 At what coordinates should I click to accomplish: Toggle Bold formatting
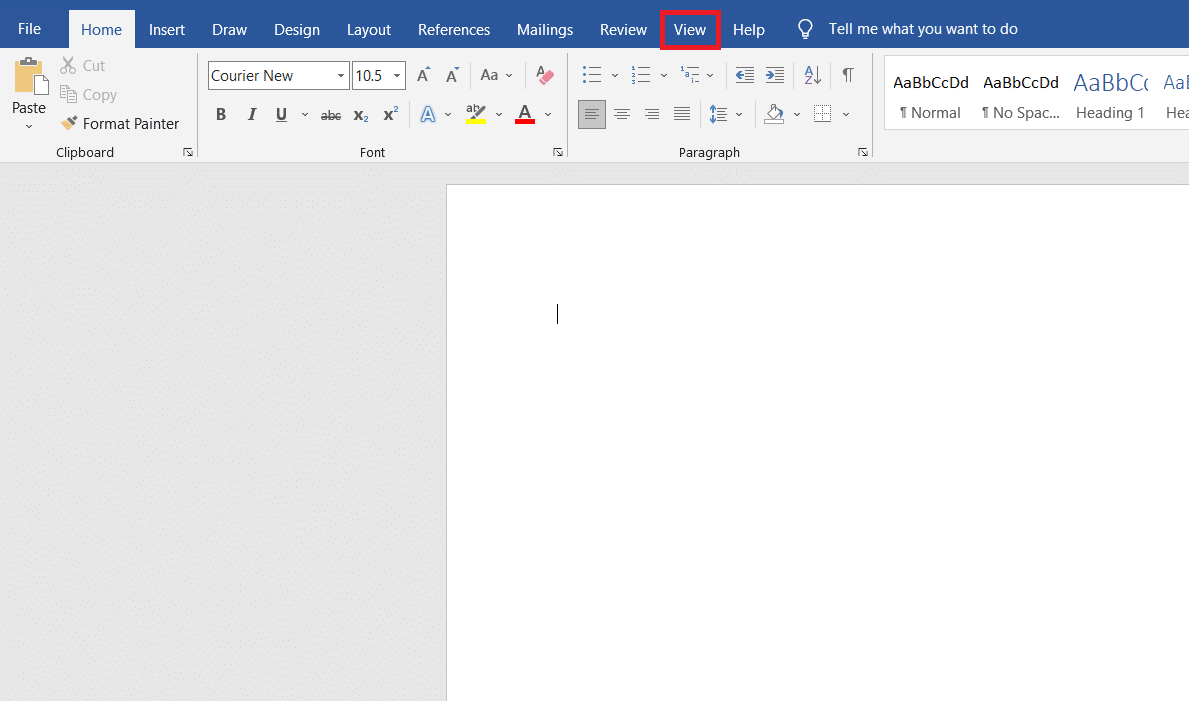tap(221, 115)
